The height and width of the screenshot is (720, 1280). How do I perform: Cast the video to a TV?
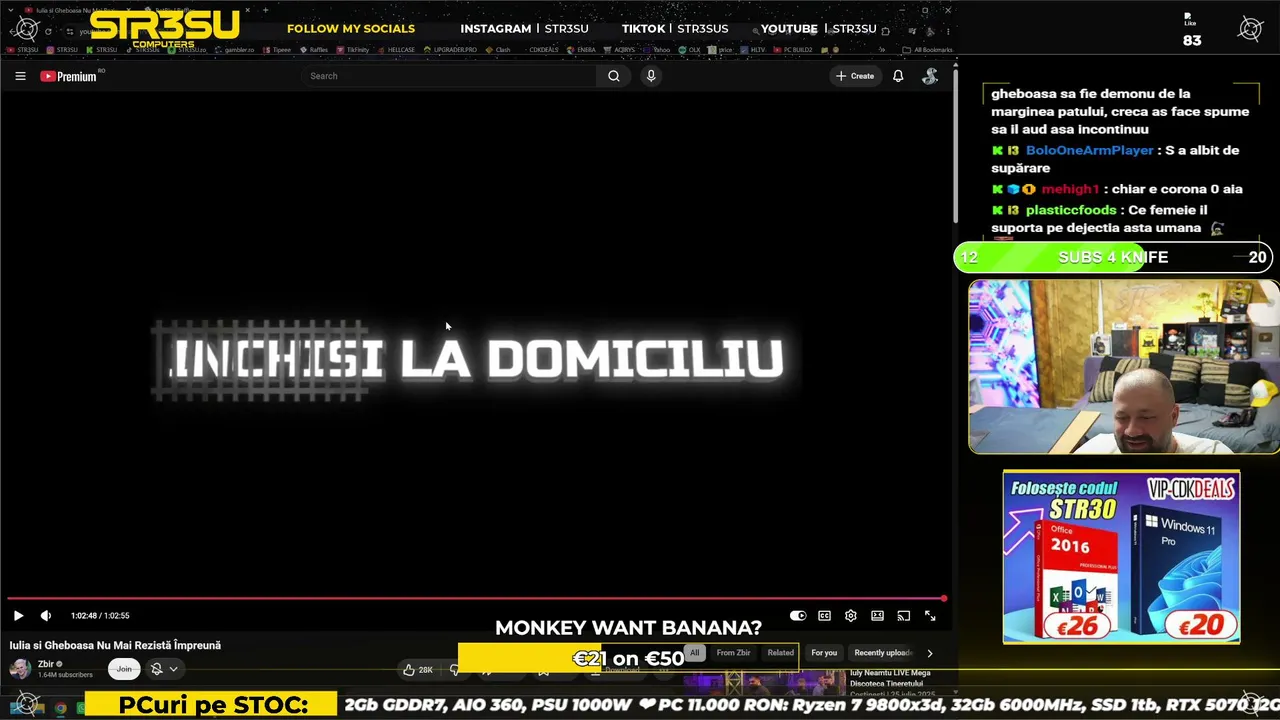(x=904, y=616)
